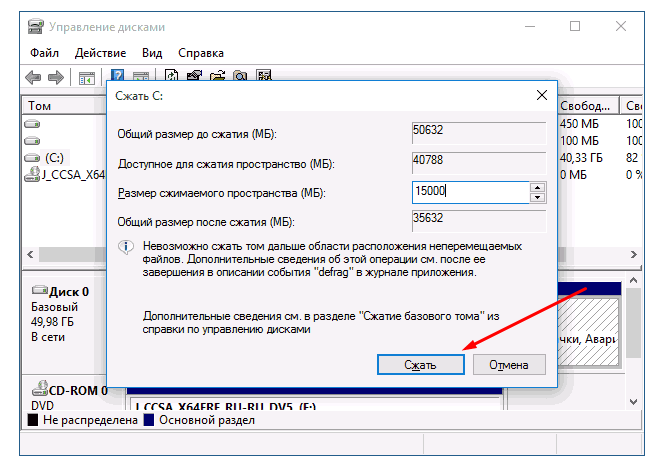
Task: Select the J_CCSA_X64 DVD volume row
Action: tap(65, 174)
